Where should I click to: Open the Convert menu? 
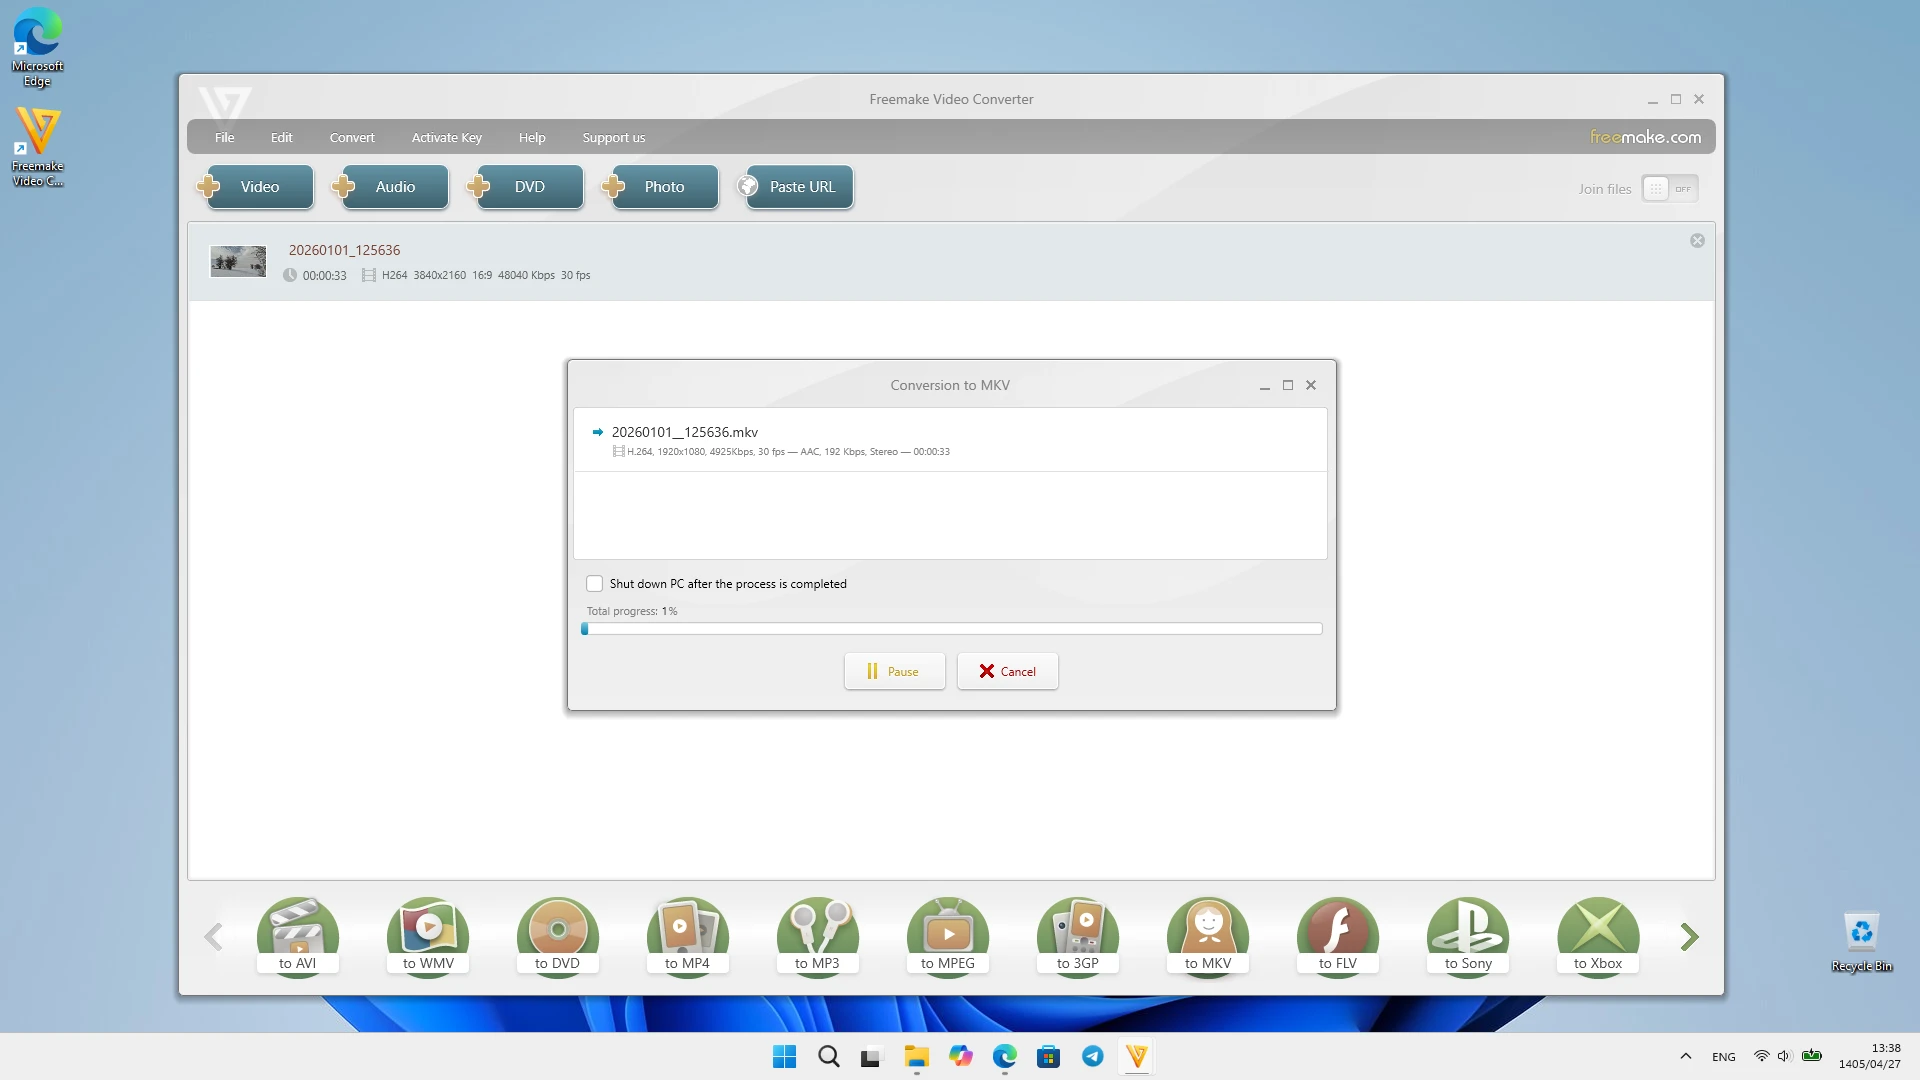(x=352, y=138)
